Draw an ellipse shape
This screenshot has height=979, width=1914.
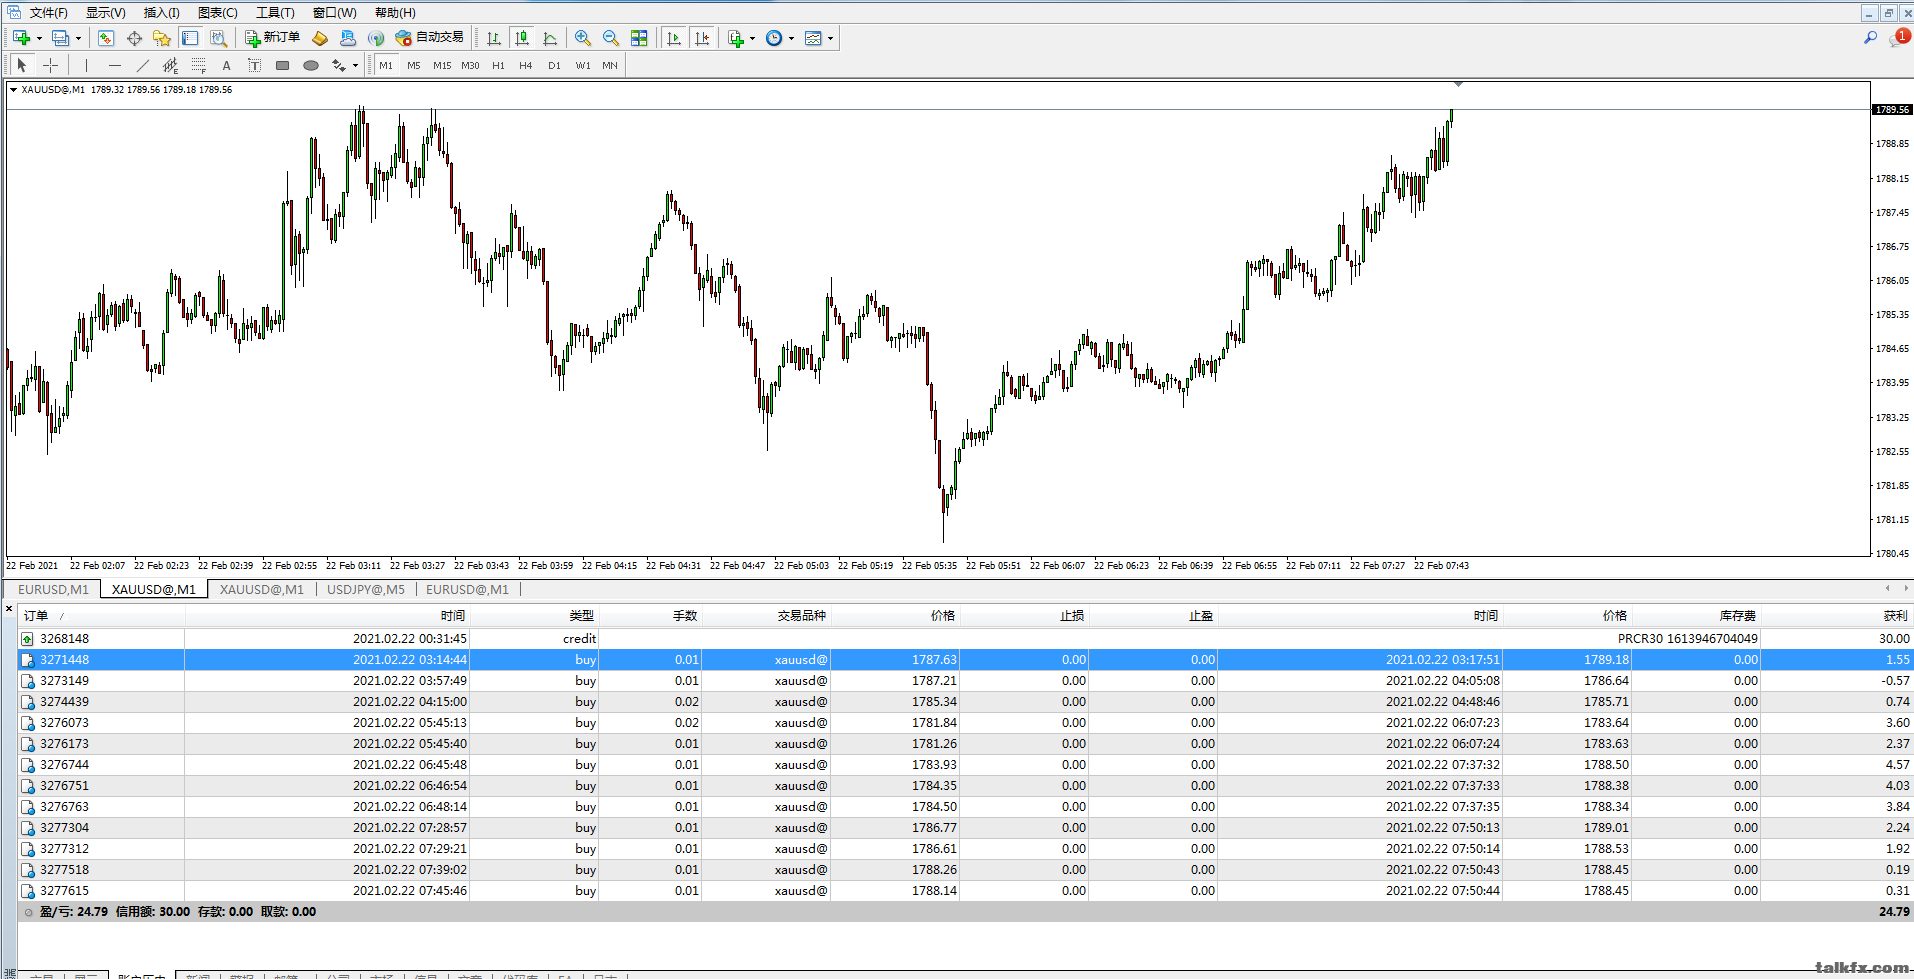(x=311, y=66)
